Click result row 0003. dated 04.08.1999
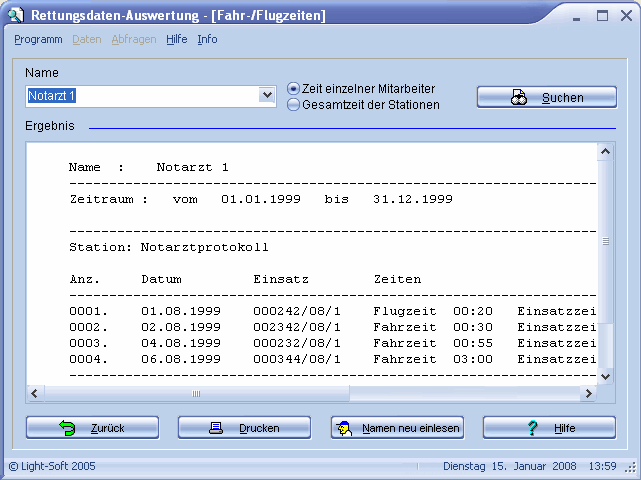641x480 pixels. [x=332, y=343]
